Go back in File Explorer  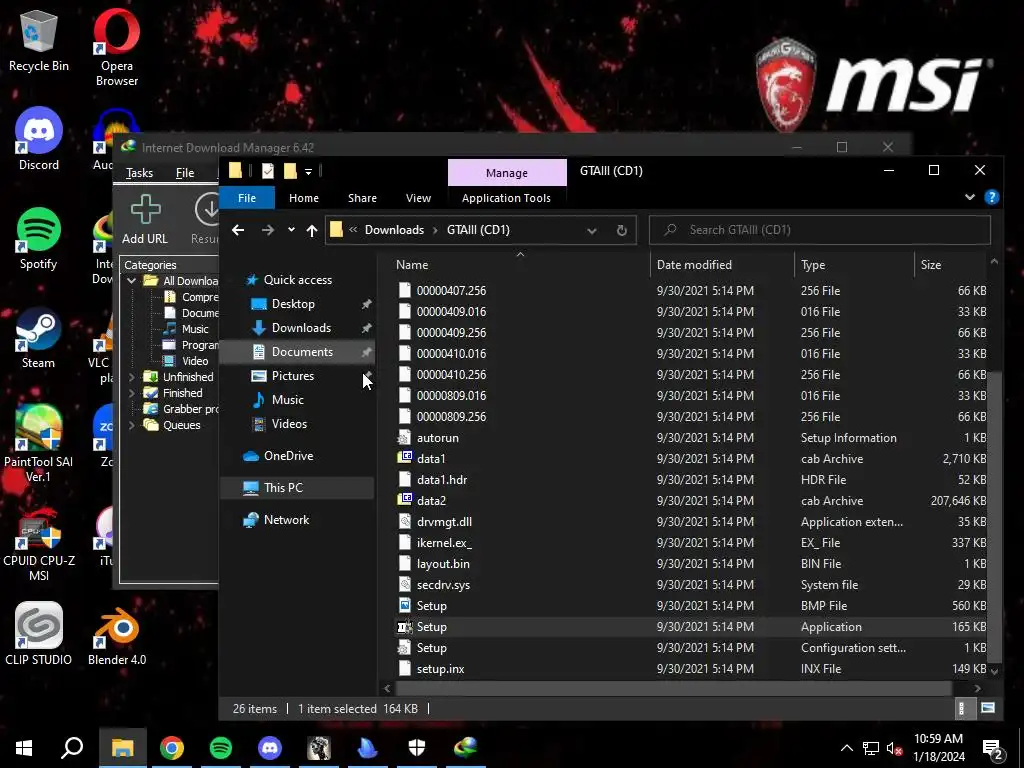[238, 230]
